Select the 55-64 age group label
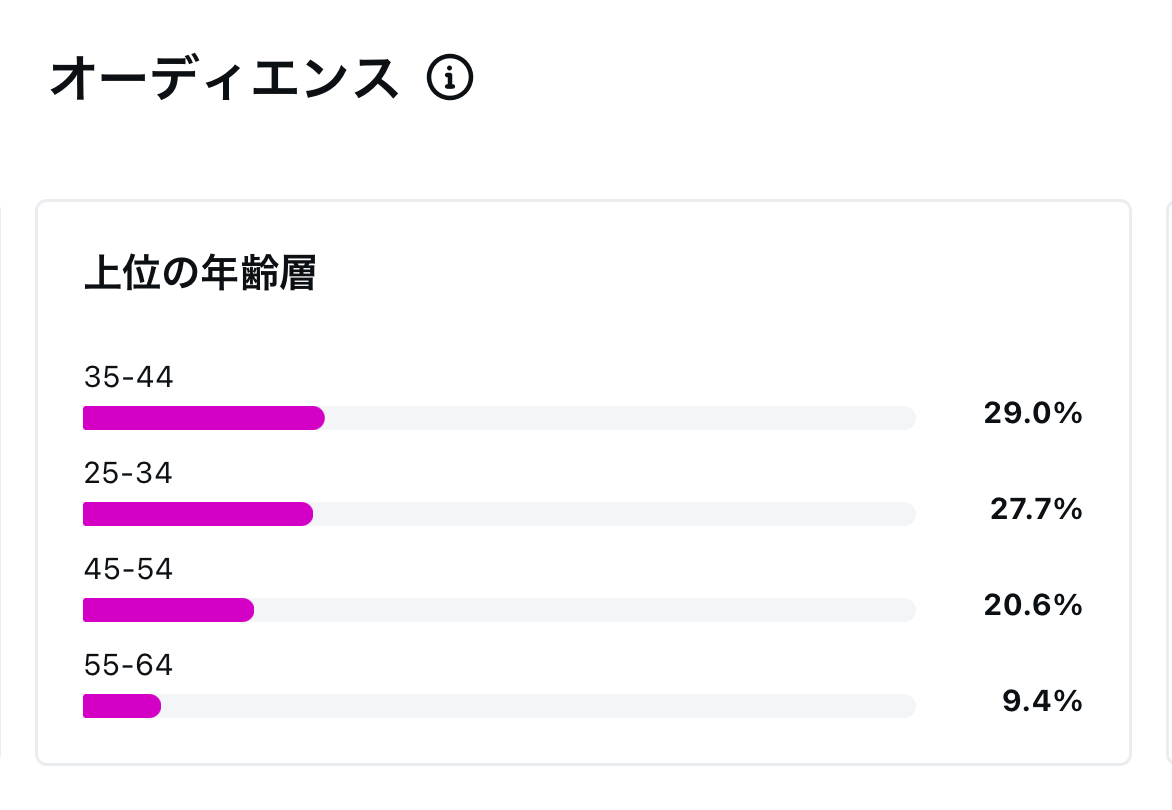Screen dimensions: 1172x810 pyautogui.click(x=129, y=665)
